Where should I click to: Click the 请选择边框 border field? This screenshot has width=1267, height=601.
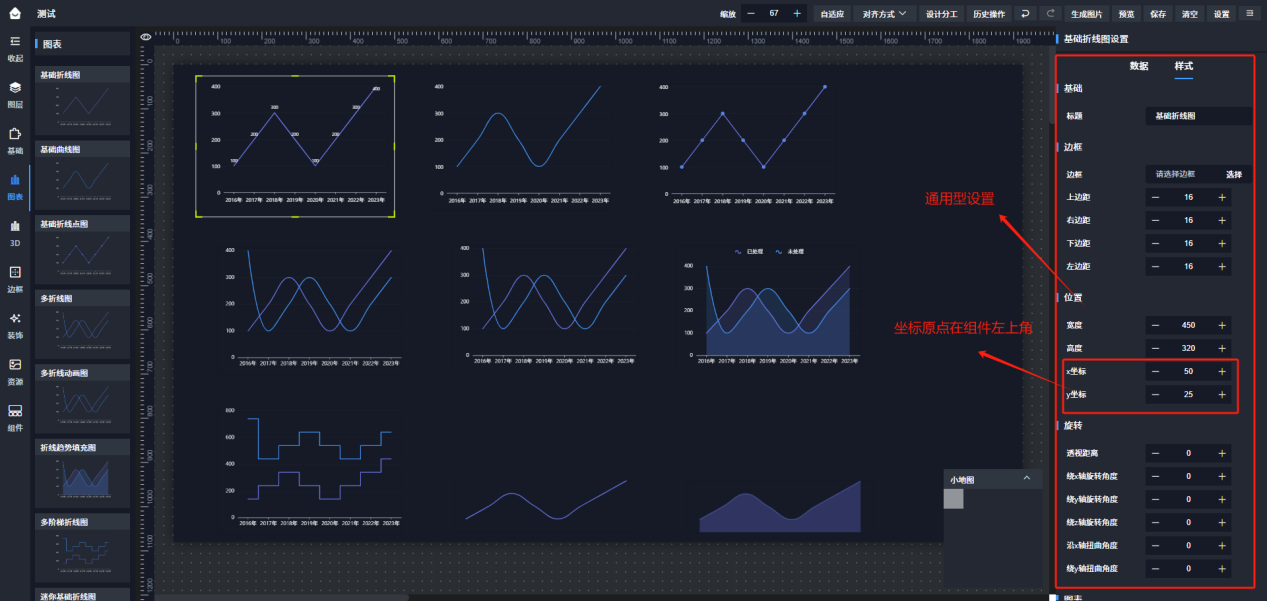tap(1182, 174)
